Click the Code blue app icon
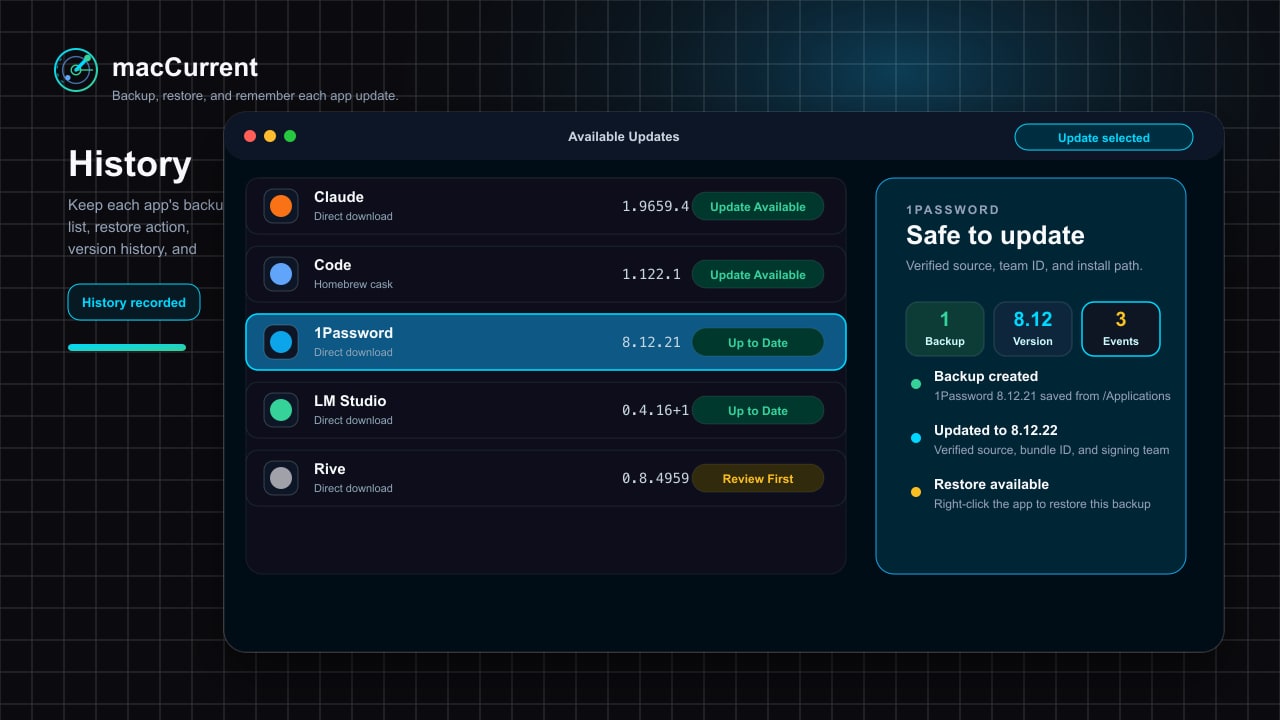The width and height of the screenshot is (1280, 720). point(281,274)
